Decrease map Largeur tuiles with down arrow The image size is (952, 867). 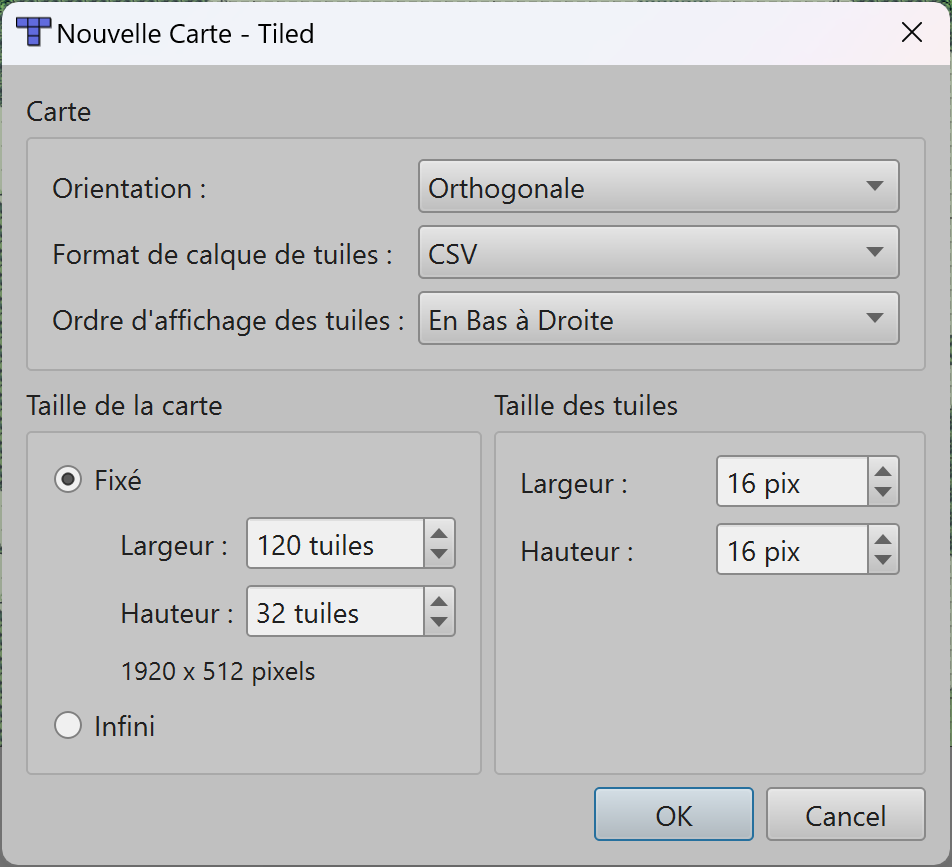click(x=438, y=555)
